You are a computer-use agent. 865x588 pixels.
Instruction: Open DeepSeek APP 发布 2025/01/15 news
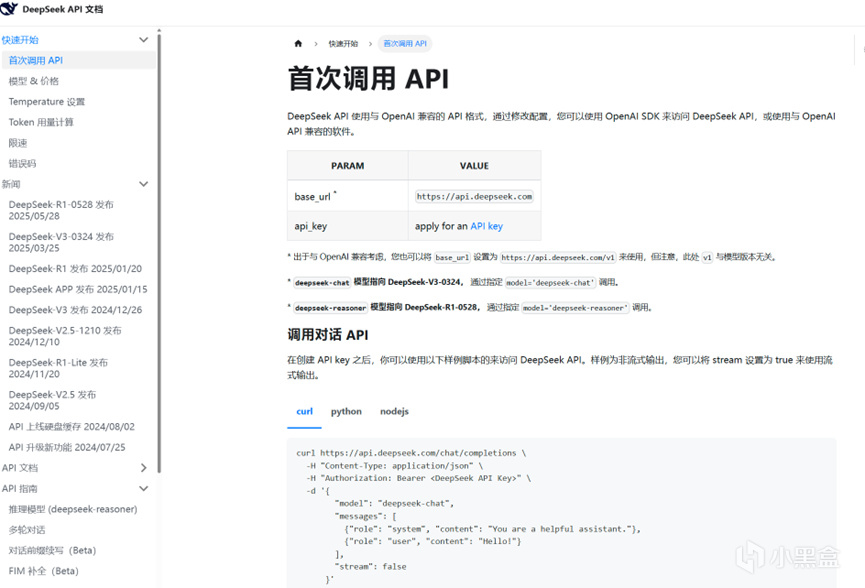pos(78,289)
